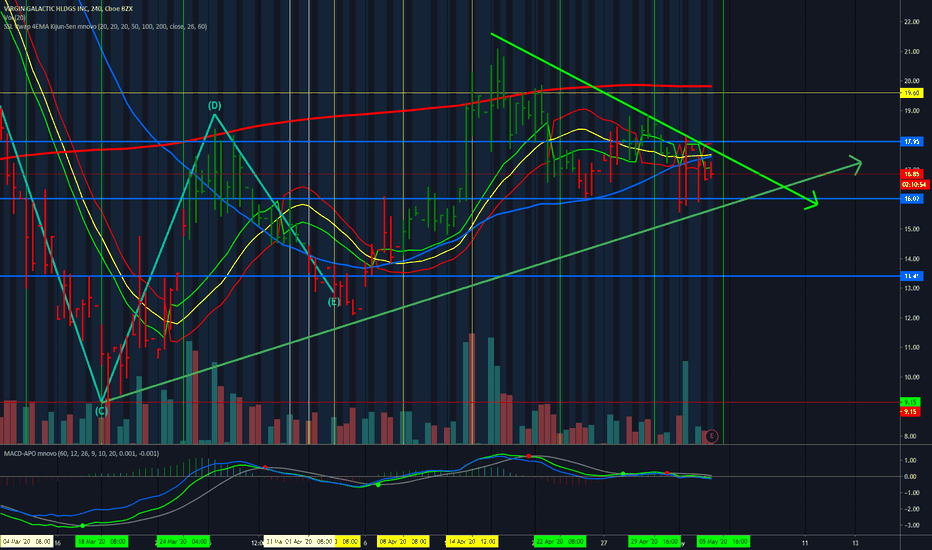Click the 1.00 MACD axis tick
Image resolution: width=932 pixels, height=550 pixels.
click(910, 460)
